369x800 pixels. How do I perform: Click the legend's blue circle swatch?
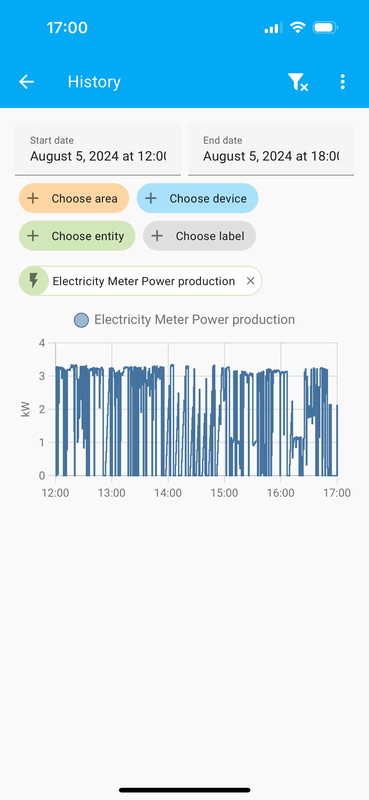click(x=81, y=320)
